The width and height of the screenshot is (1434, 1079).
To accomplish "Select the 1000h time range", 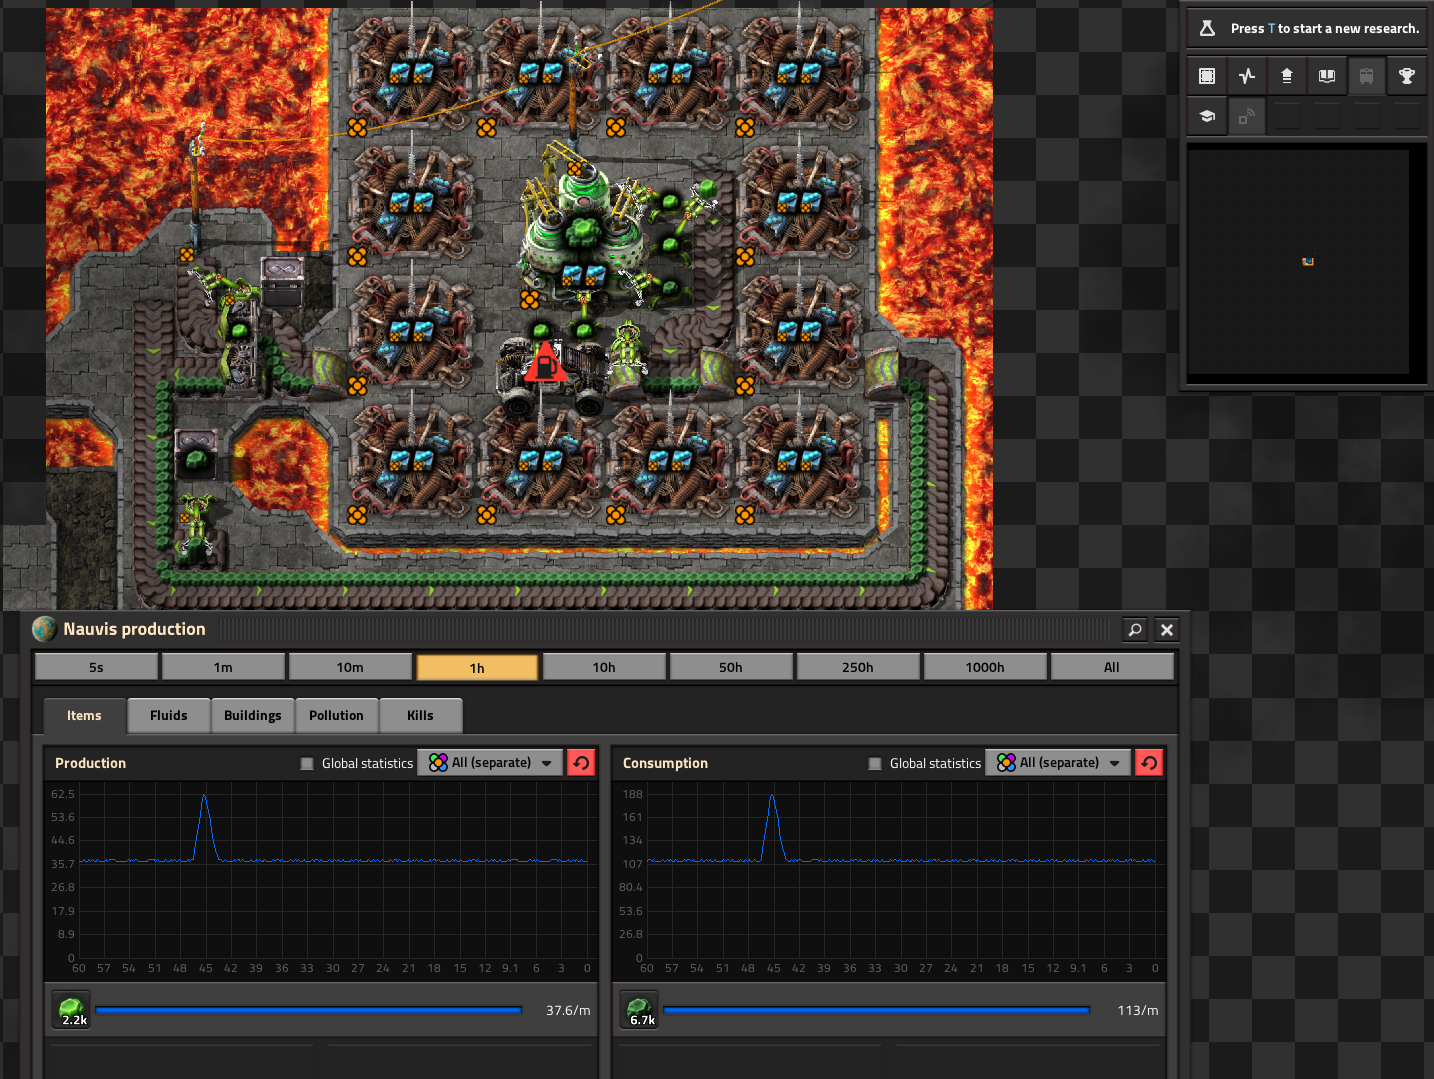I will (985, 667).
